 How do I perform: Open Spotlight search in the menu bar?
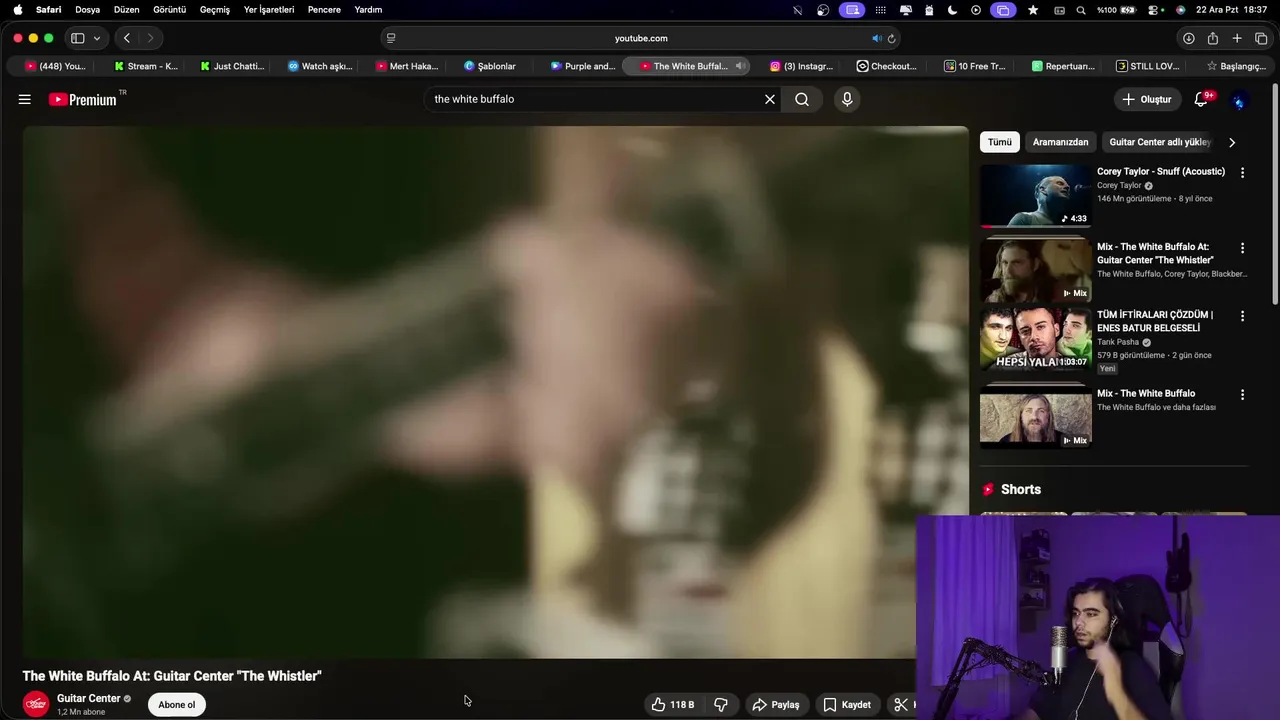(1081, 10)
